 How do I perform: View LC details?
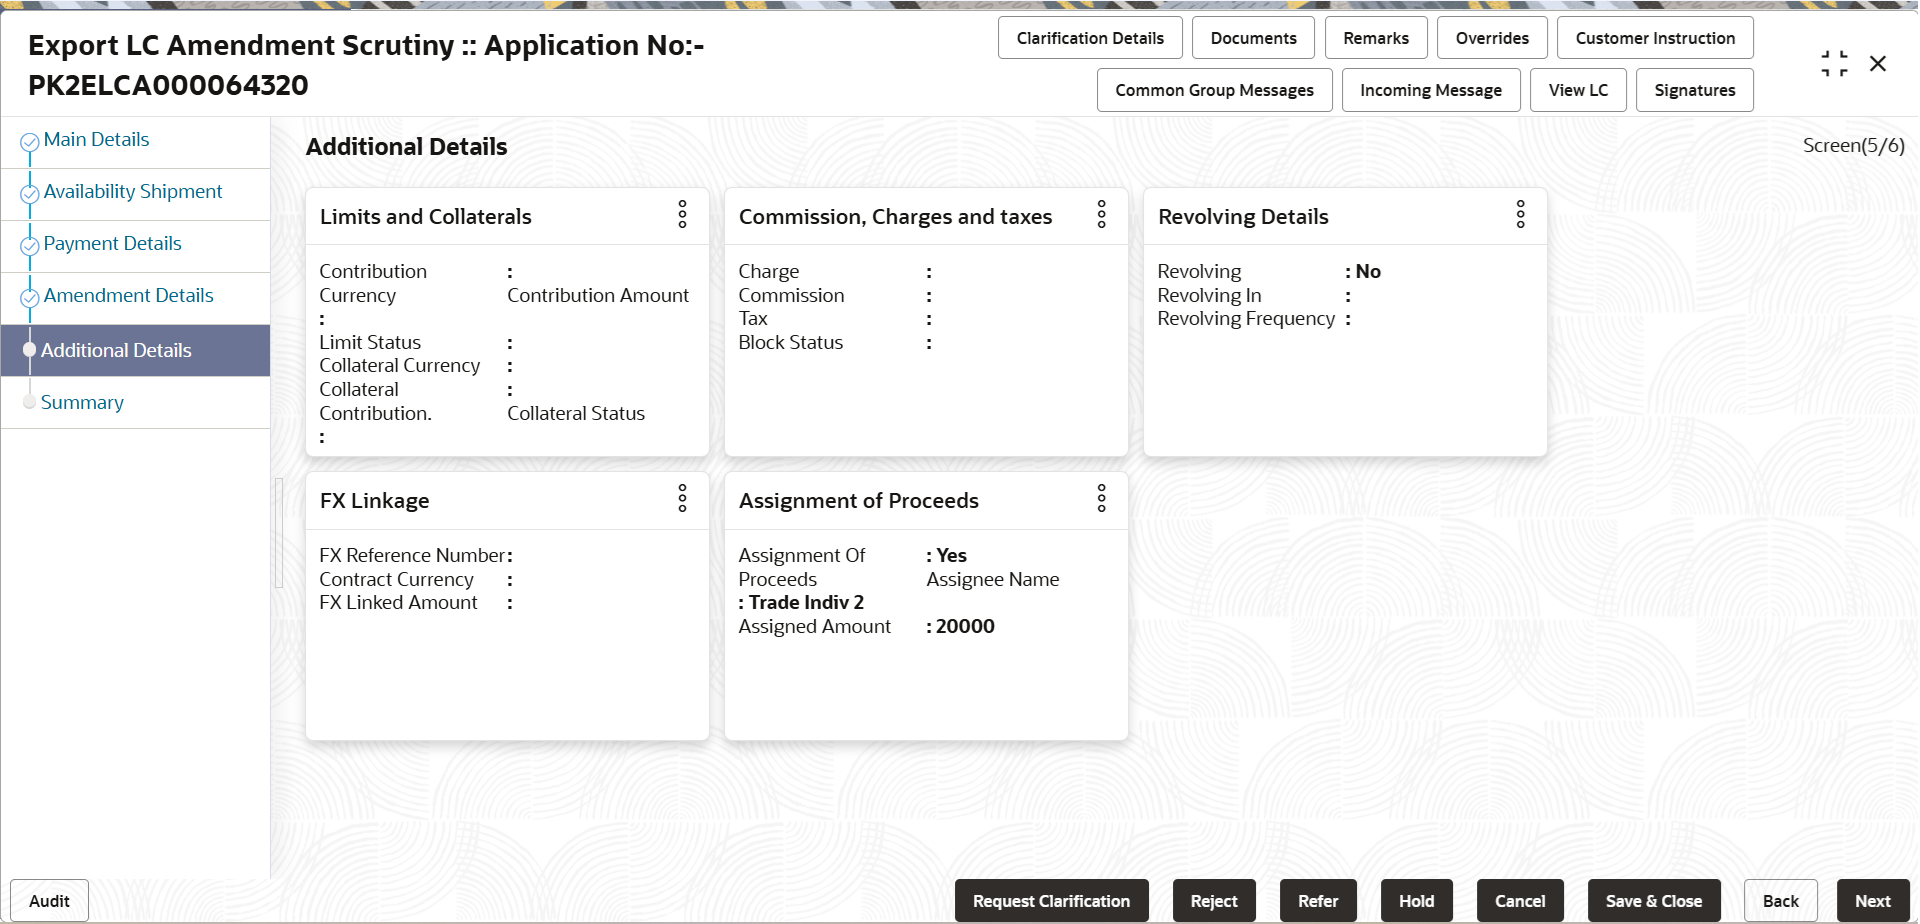point(1578,89)
